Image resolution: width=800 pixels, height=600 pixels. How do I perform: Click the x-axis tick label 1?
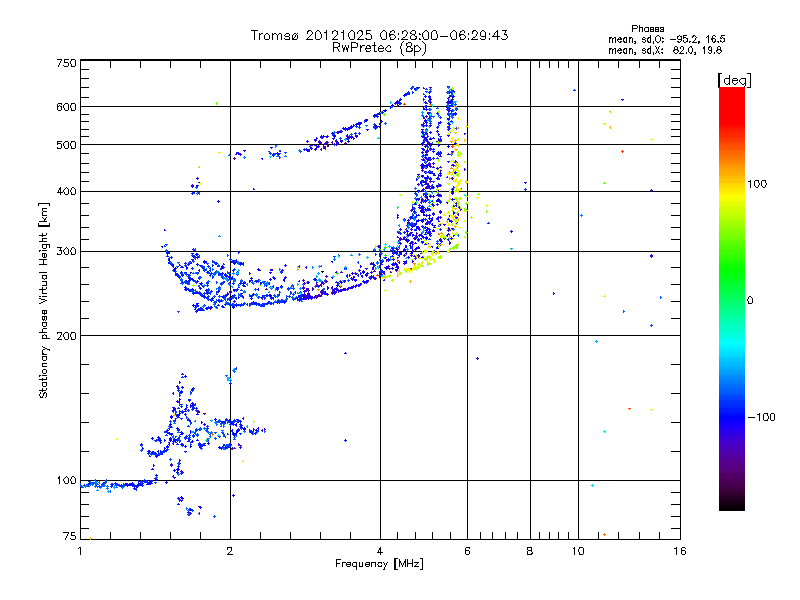pyautogui.click(x=80, y=551)
